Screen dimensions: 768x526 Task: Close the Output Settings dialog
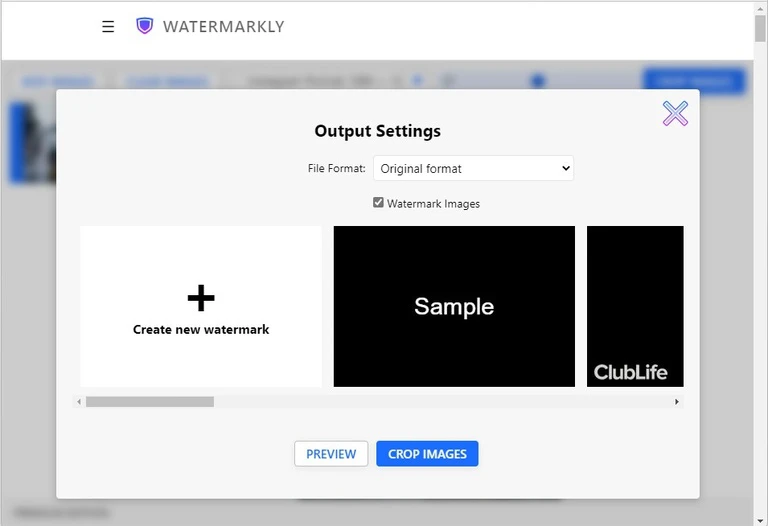(x=675, y=114)
